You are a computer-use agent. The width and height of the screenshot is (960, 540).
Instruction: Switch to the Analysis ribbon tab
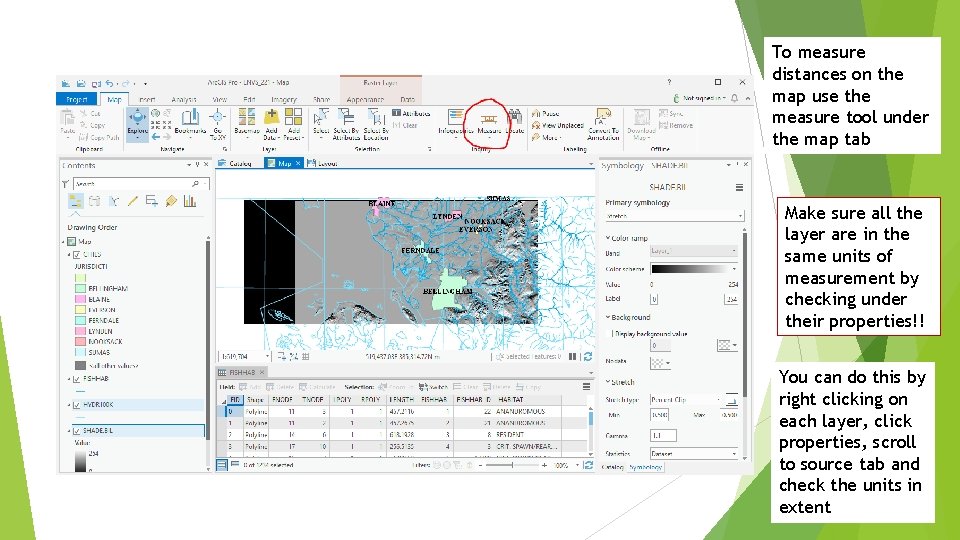[x=184, y=99]
